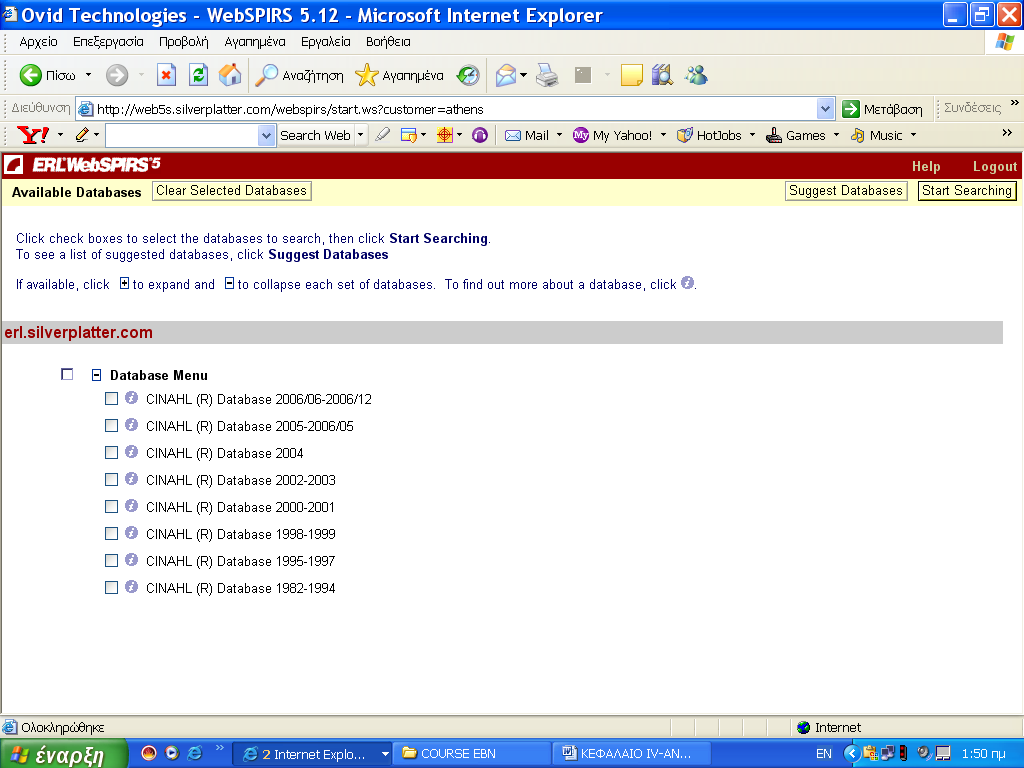
Task: Click the Μετάβαση go button
Action: [882, 109]
